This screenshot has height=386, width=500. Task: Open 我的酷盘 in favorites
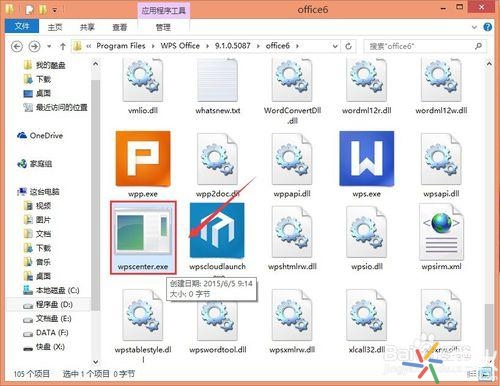(45, 65)
